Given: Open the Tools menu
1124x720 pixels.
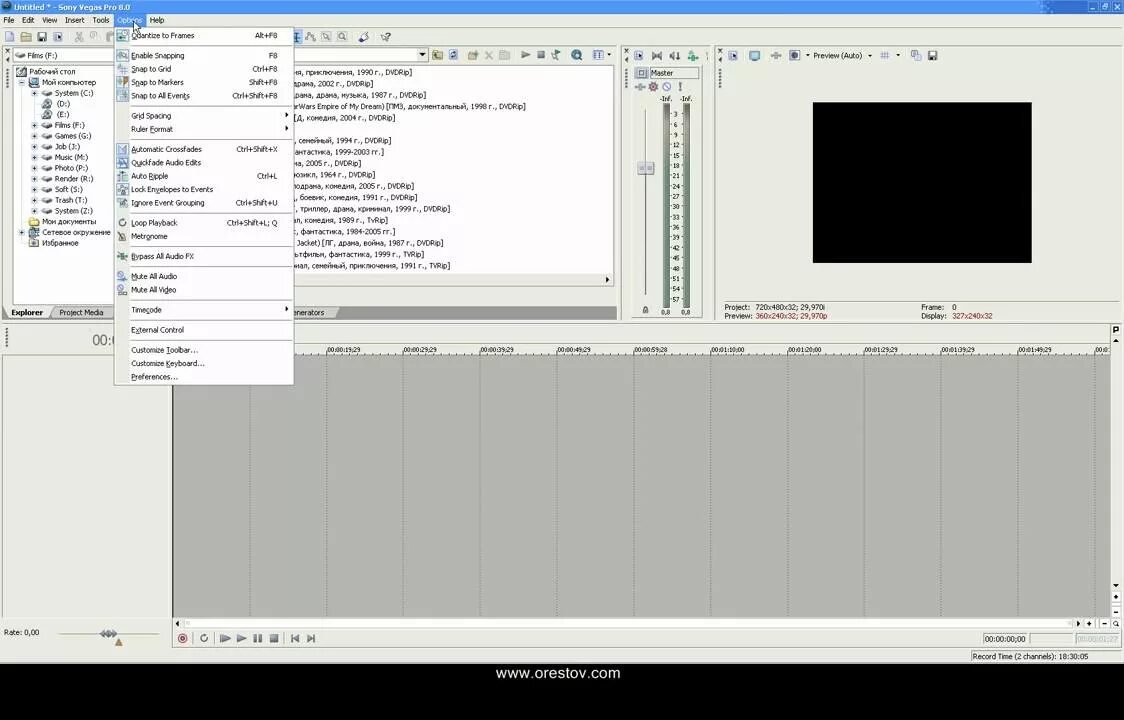Looking at the screenshot, I should (x=101, y=20).
